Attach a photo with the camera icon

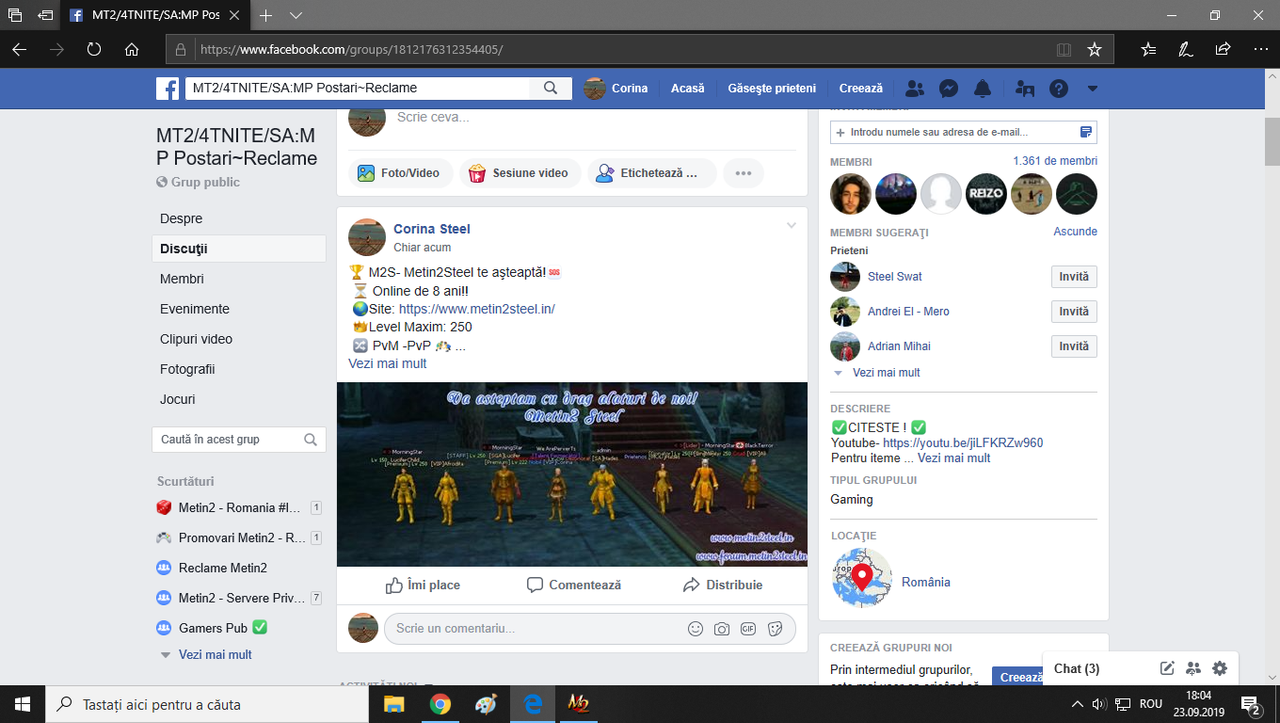tap(722, 629)
